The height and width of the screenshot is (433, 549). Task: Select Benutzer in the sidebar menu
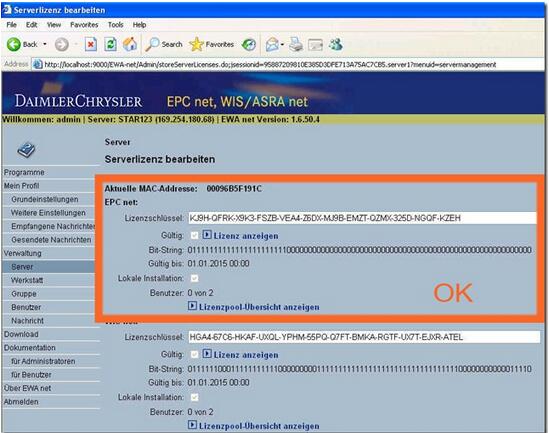(26, 307)
